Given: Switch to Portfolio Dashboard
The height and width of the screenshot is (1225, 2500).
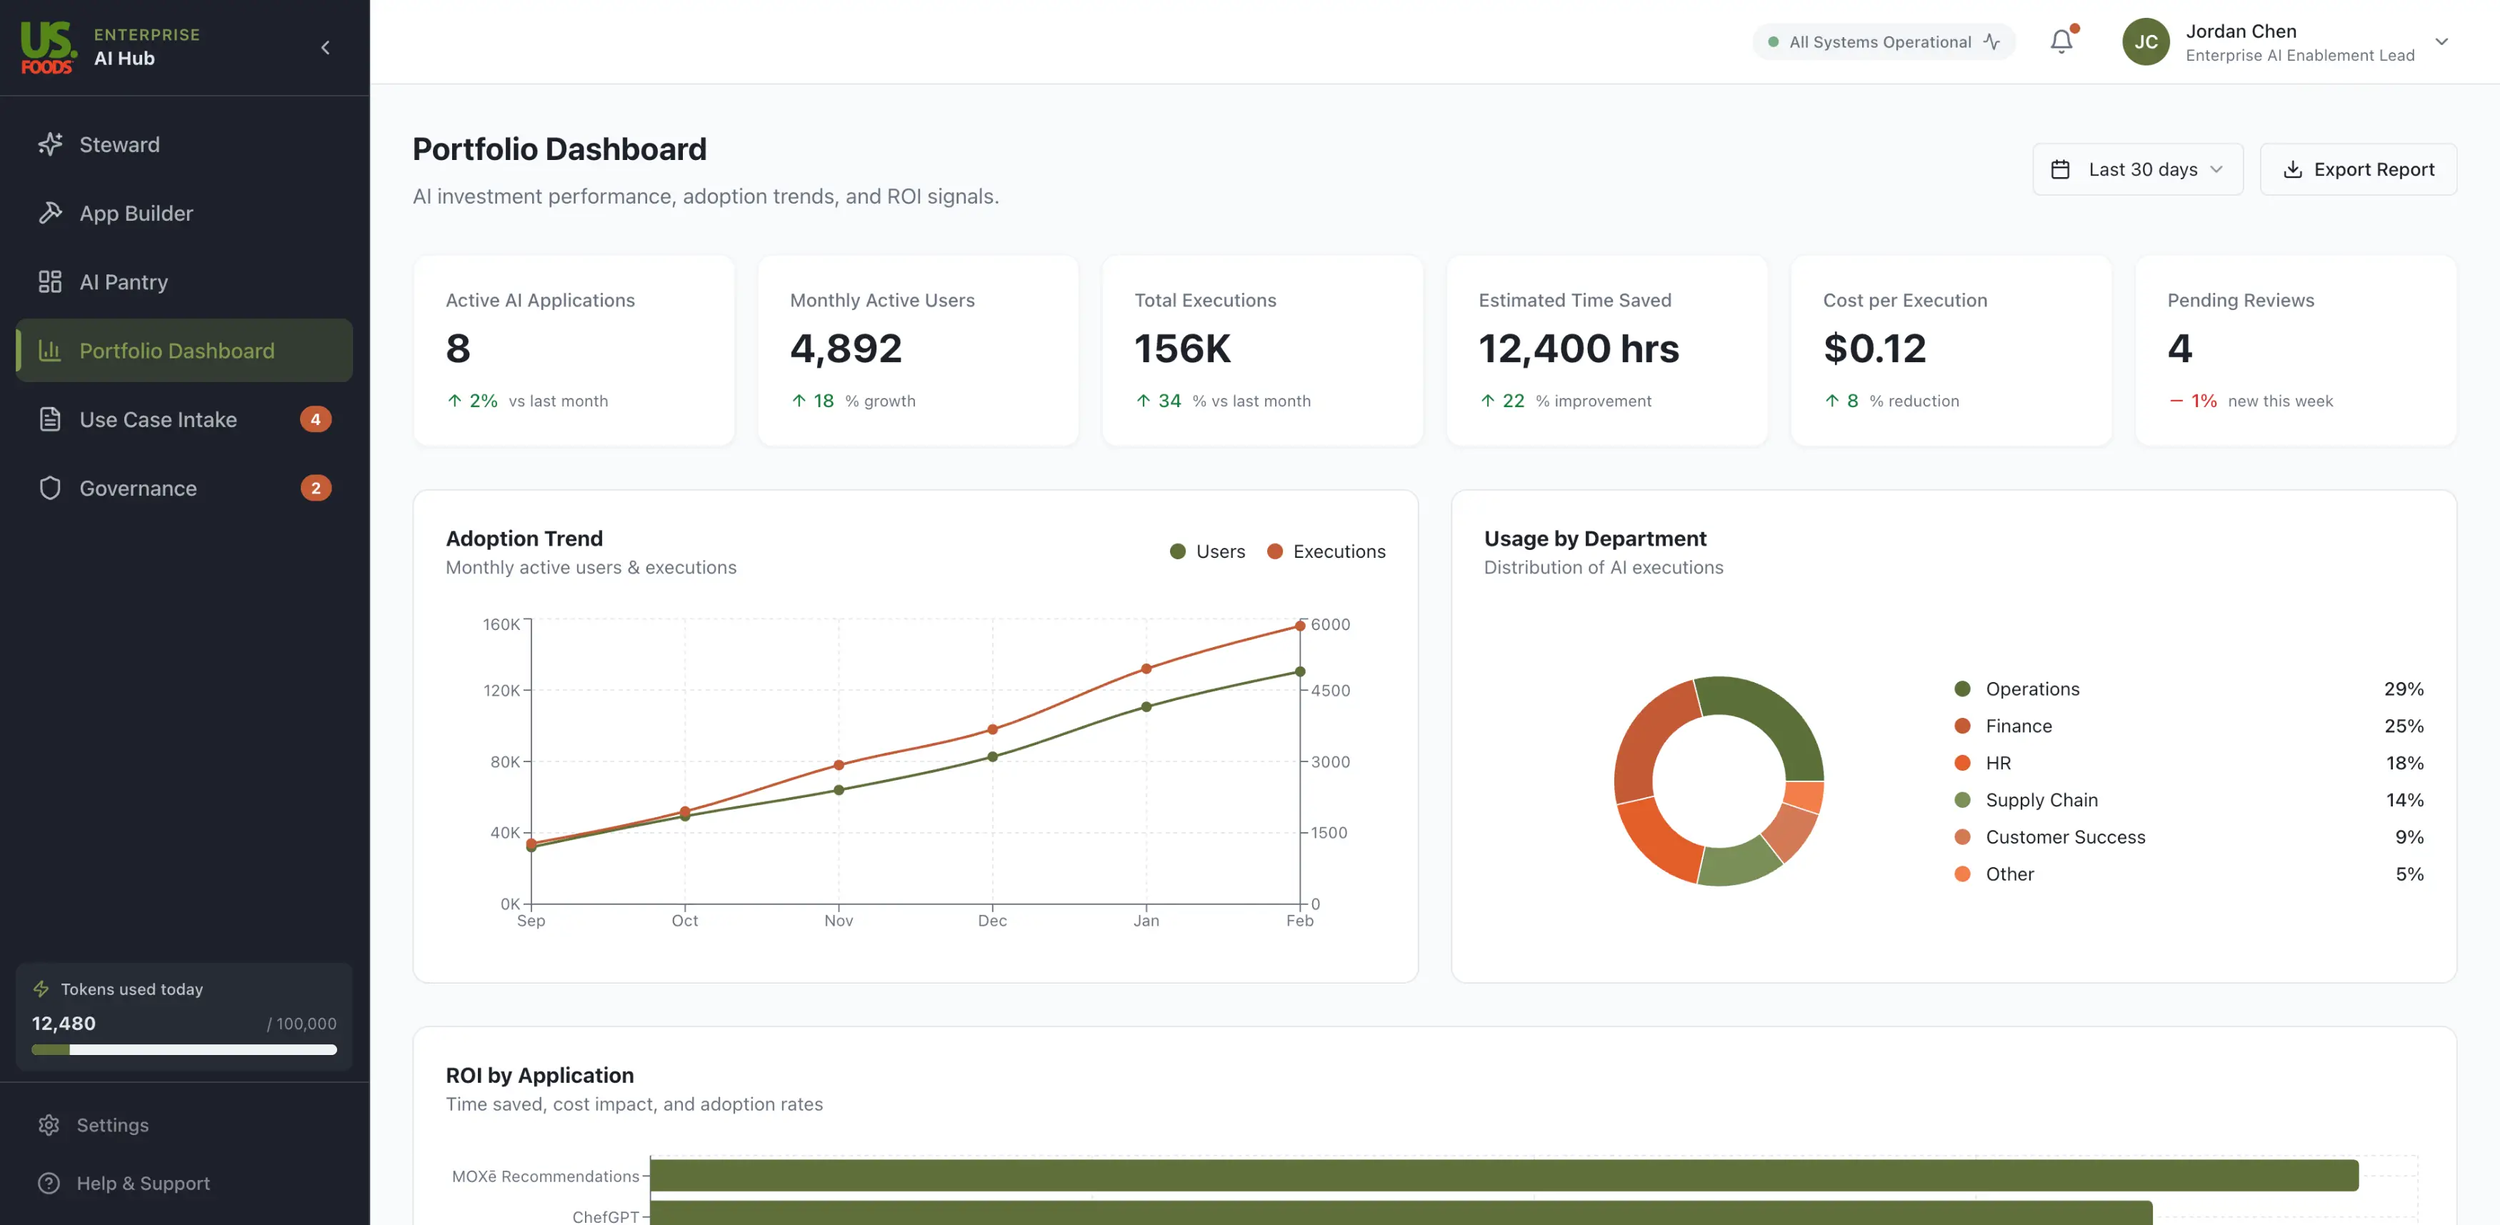Looking at the screenshot, I should (x=178, y=350).
